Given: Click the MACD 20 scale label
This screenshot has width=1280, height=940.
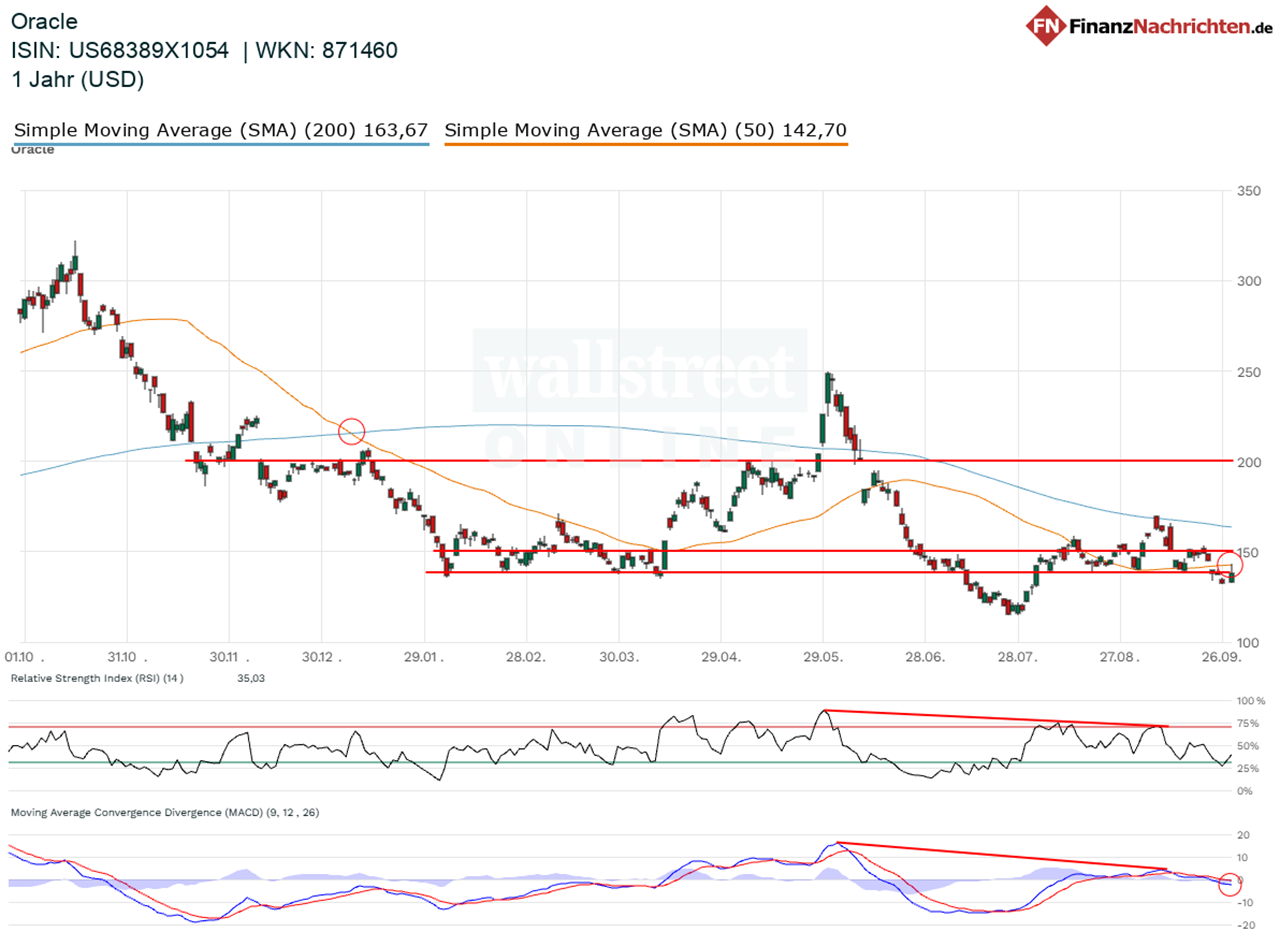Looking at the screenshot, I should 1242,835.
